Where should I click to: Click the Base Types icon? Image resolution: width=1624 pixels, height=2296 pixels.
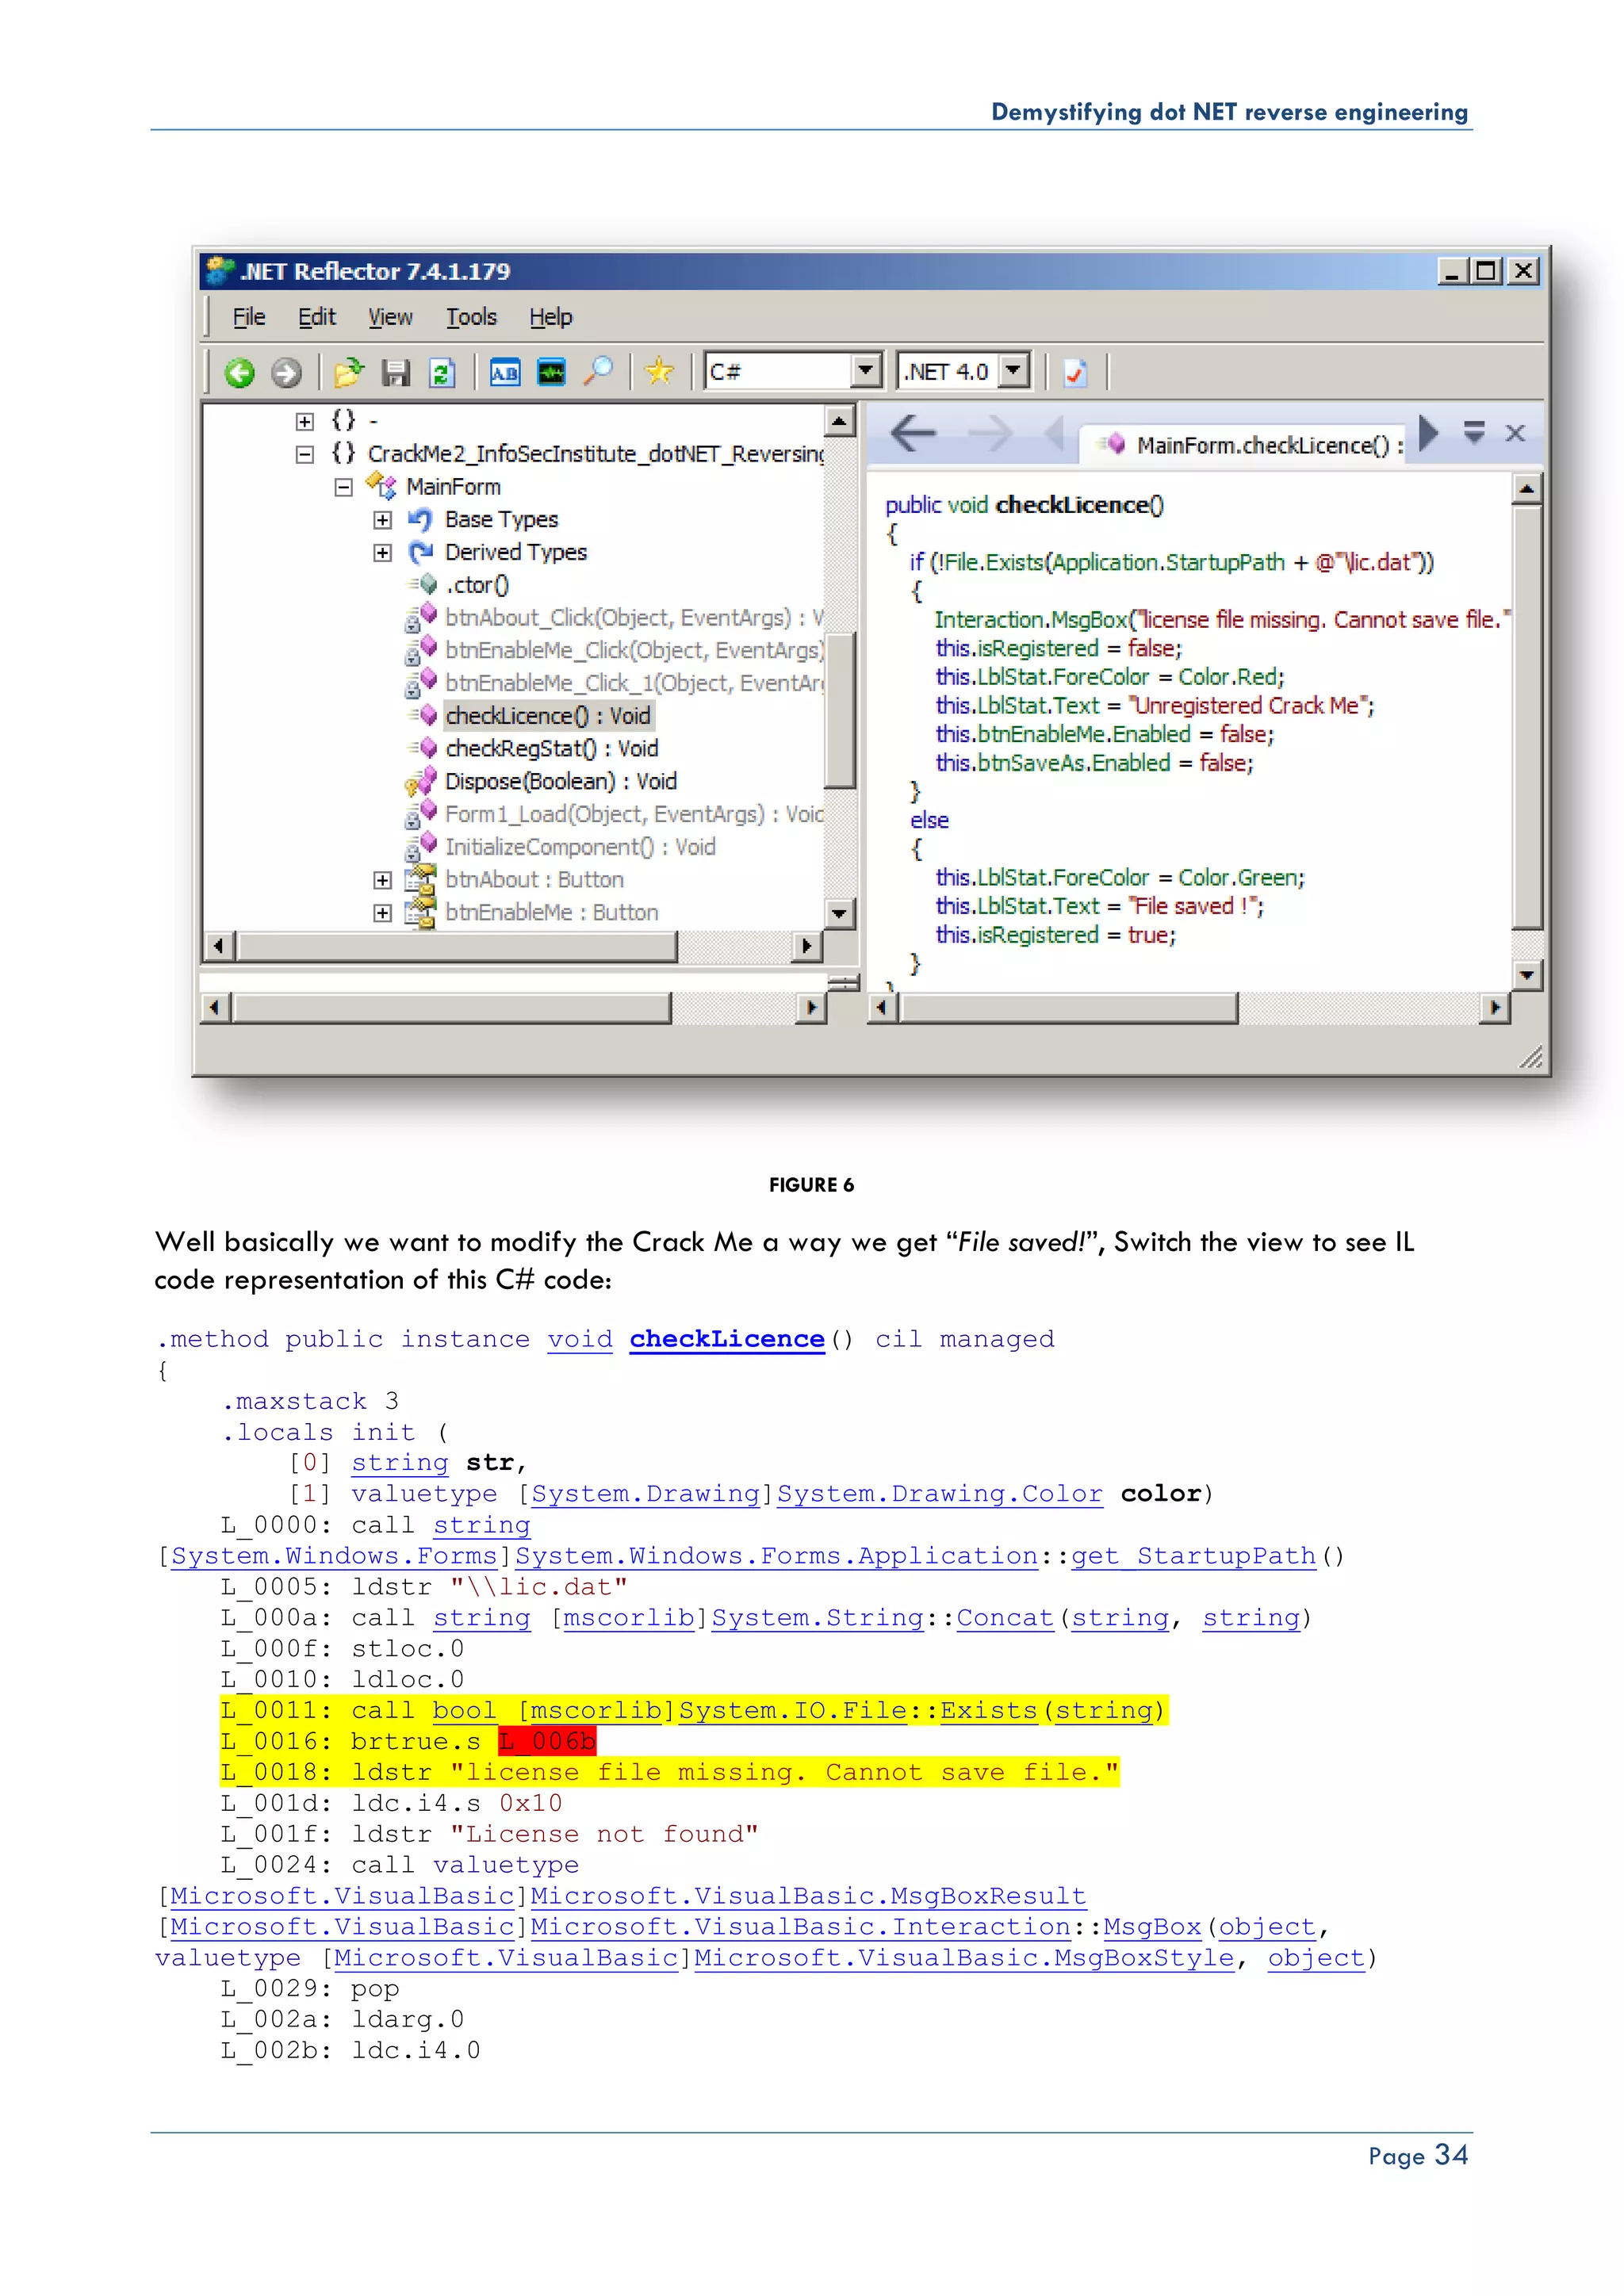421,520
